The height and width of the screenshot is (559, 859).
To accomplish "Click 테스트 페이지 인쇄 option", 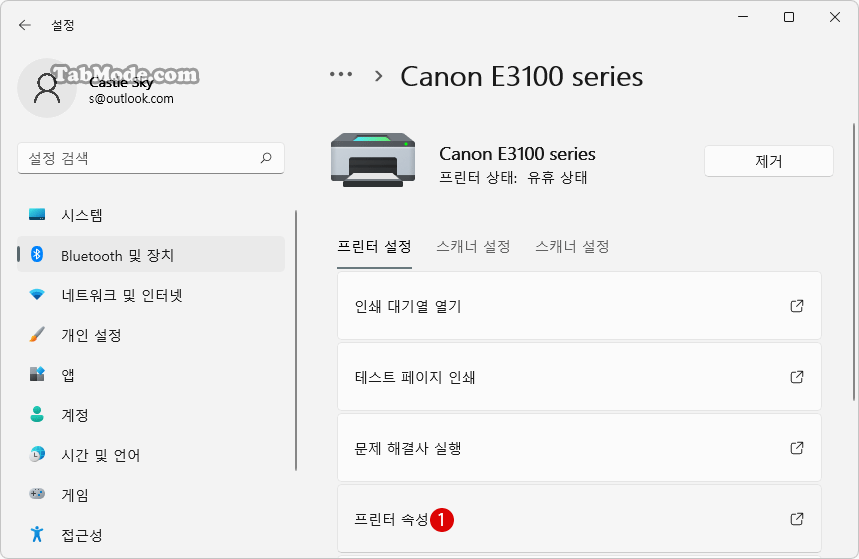I will (x=579, y=377).
